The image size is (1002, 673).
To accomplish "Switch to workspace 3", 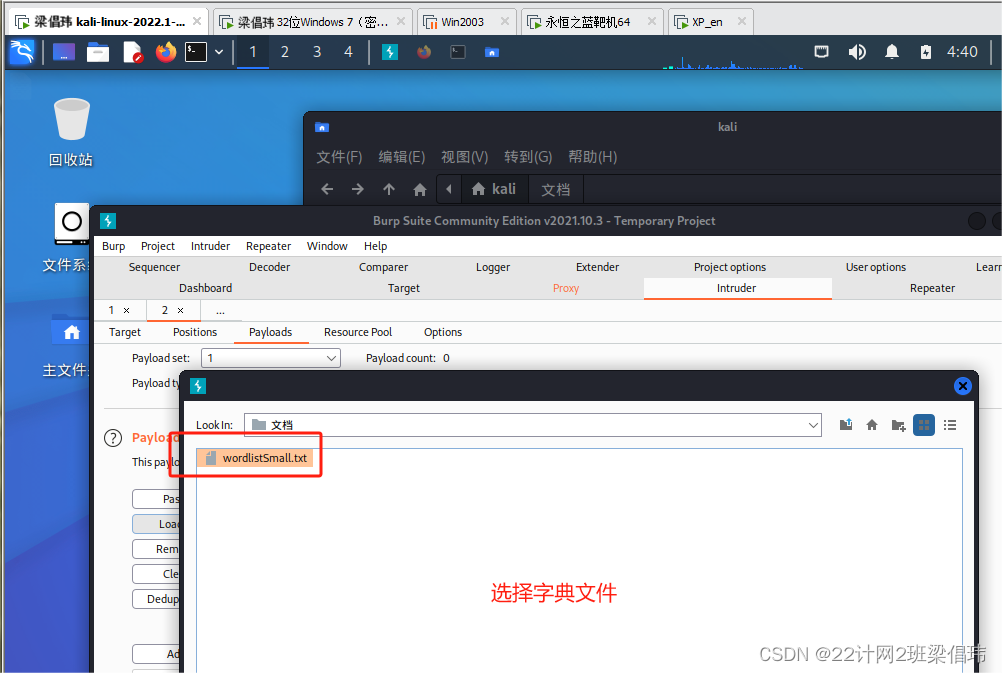I will (x=317, y=52).
